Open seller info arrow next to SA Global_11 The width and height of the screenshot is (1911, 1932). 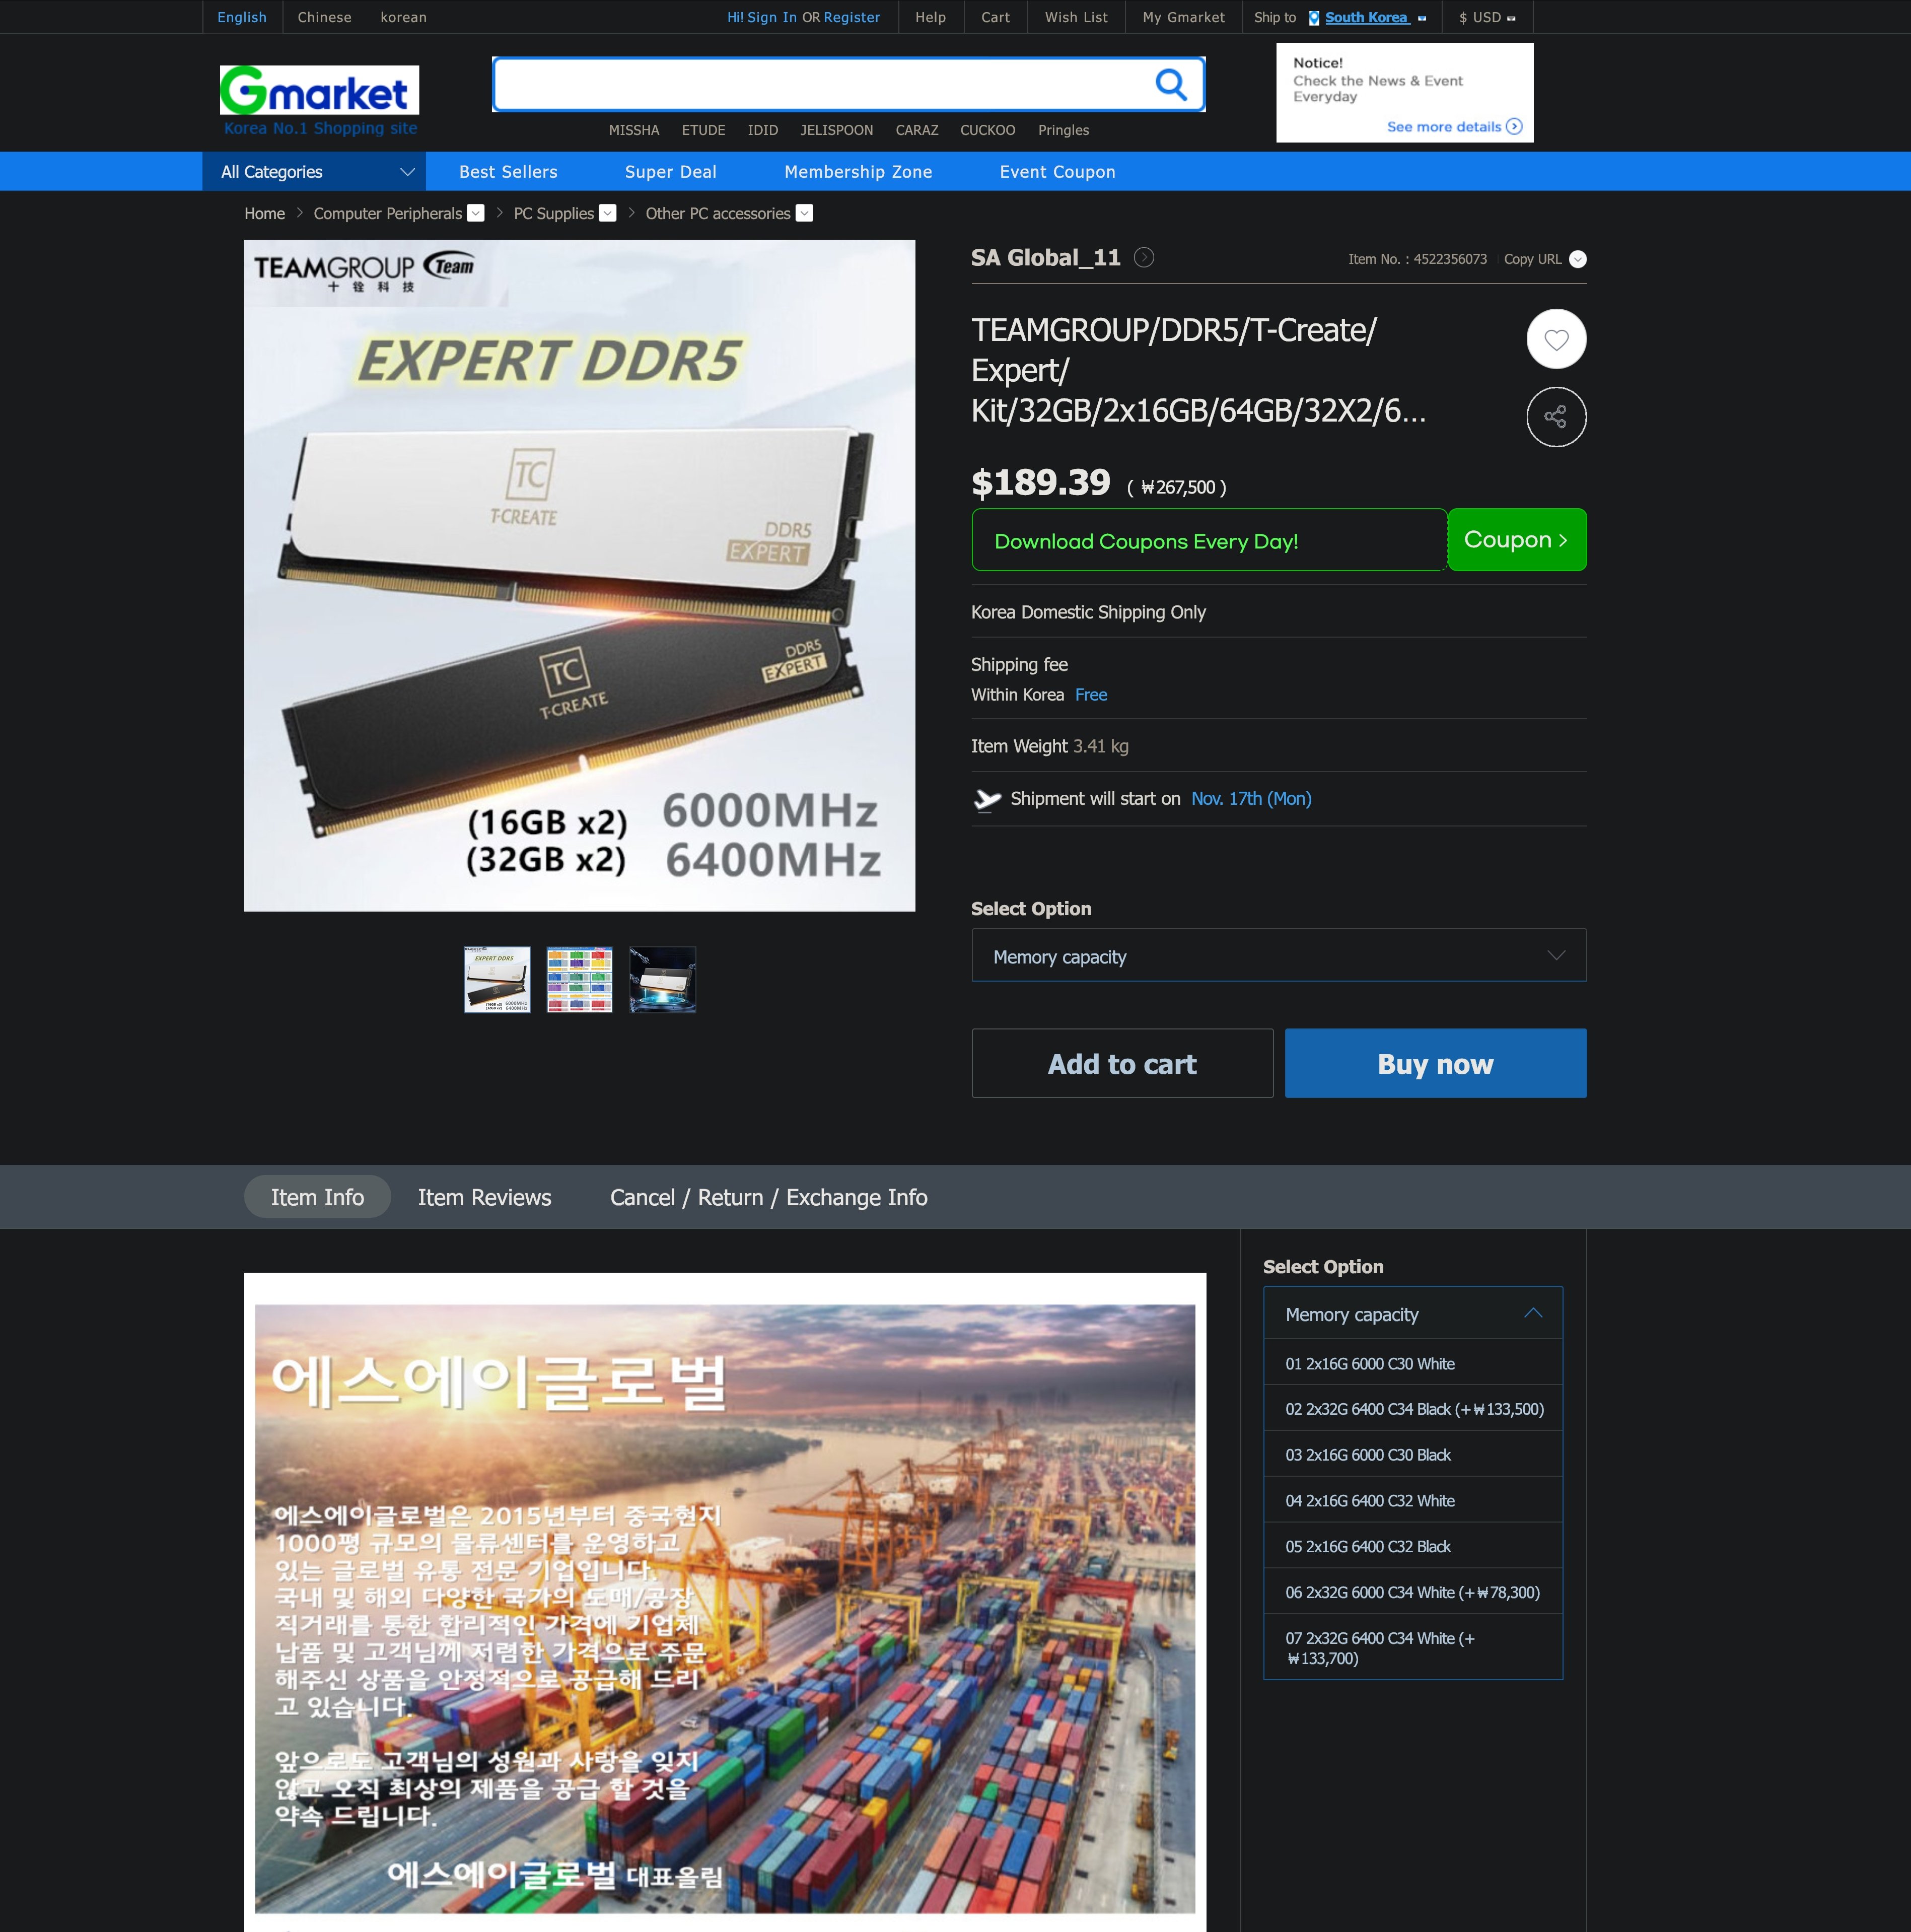pos(1144,258)
